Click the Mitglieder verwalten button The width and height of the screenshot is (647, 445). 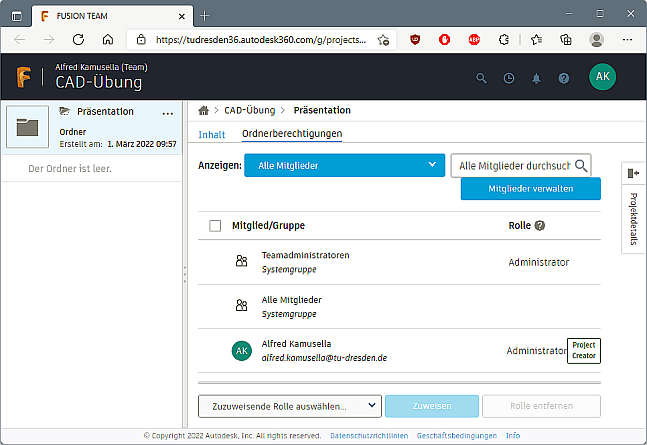point(530,189)
